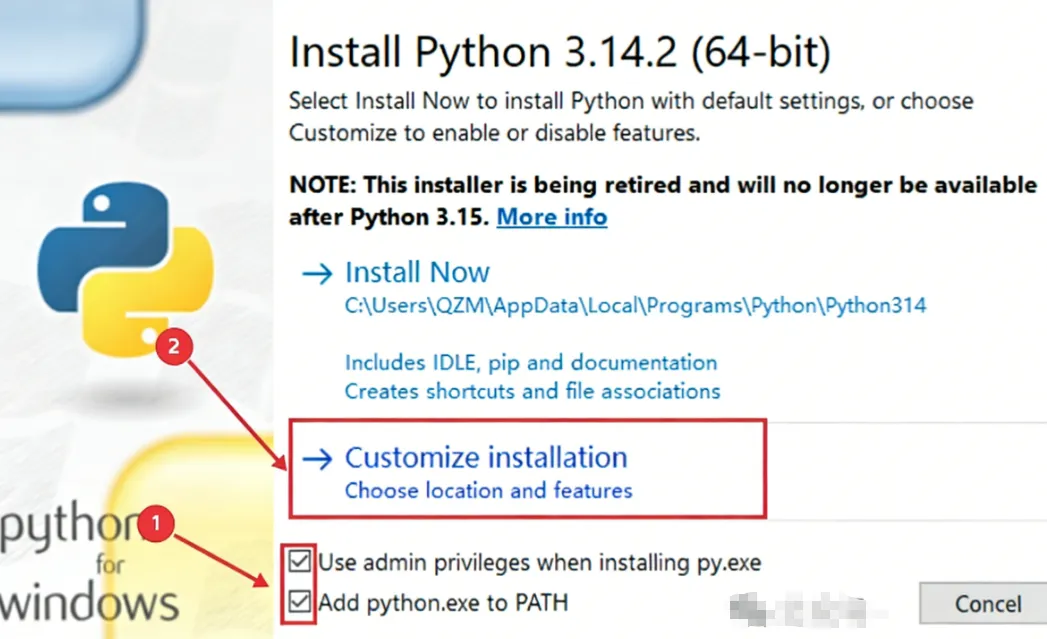1047x639 pixels.
Task: Toggle the 'Add python.exe to PATH' checkbox
Action: point(300,603)
